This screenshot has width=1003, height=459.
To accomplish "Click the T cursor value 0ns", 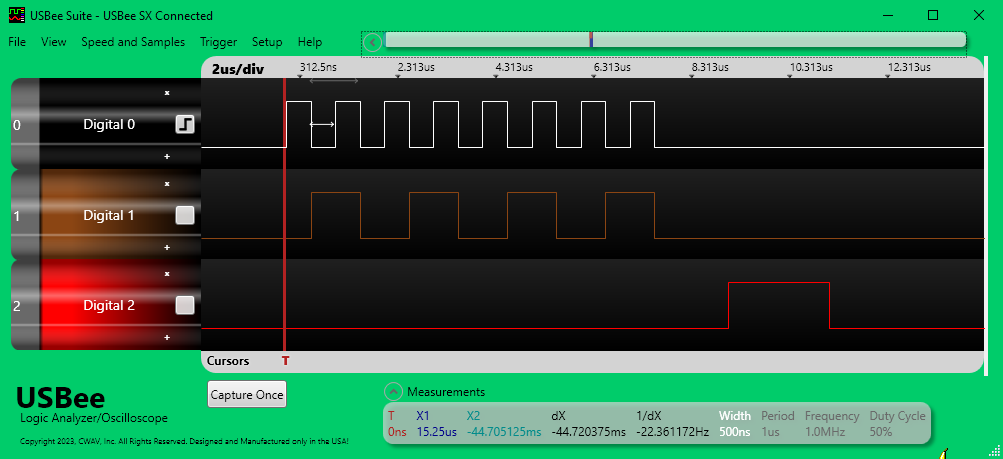I will click(x=397, y=432).
